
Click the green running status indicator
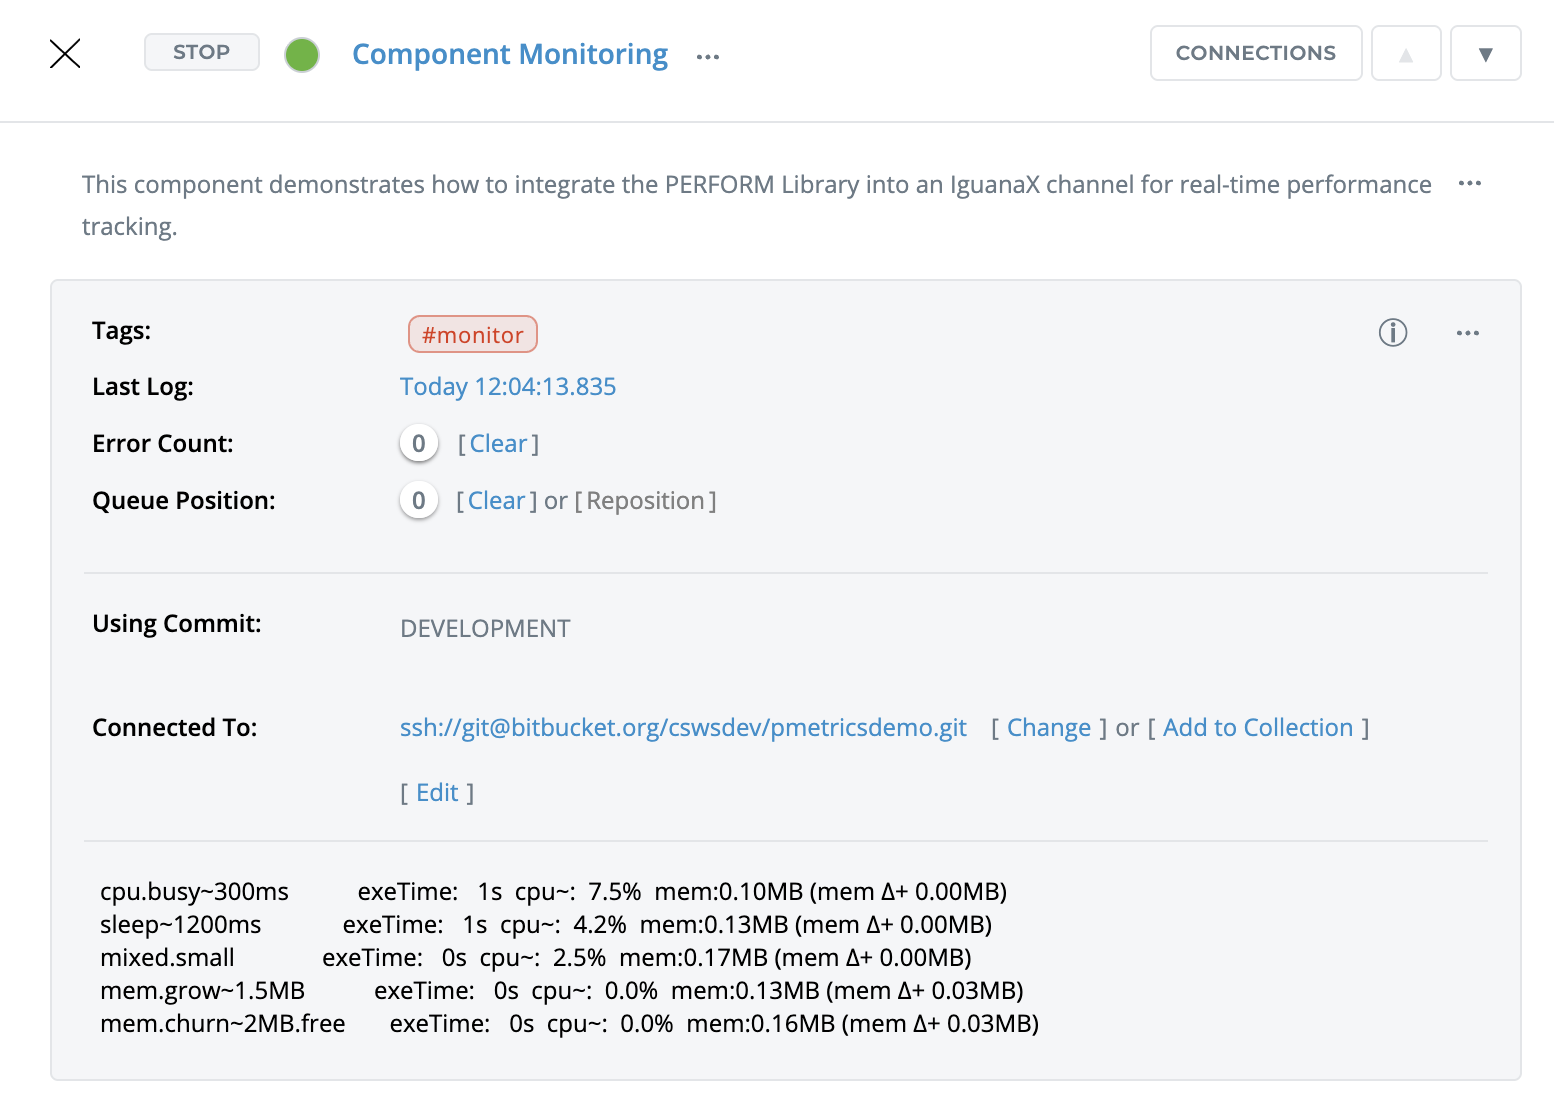coord(302,55)
